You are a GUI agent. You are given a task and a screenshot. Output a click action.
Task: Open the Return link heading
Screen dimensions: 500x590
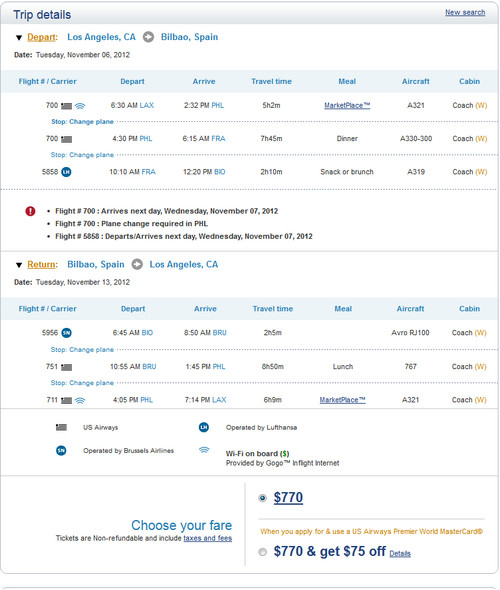41,264
